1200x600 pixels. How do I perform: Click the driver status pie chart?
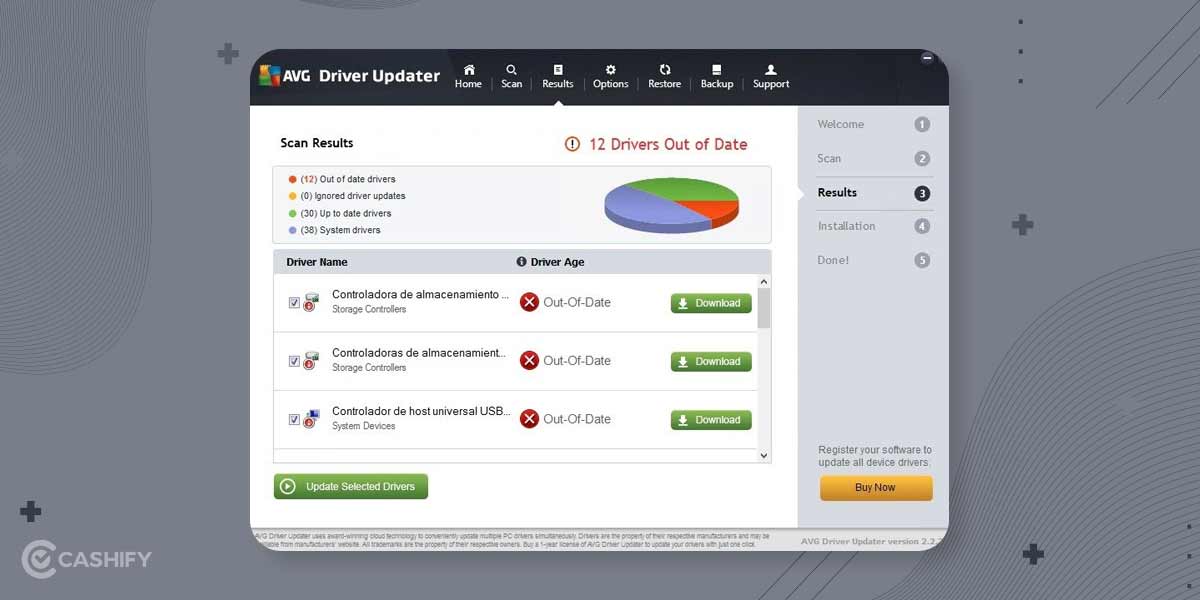click(671, 203)
